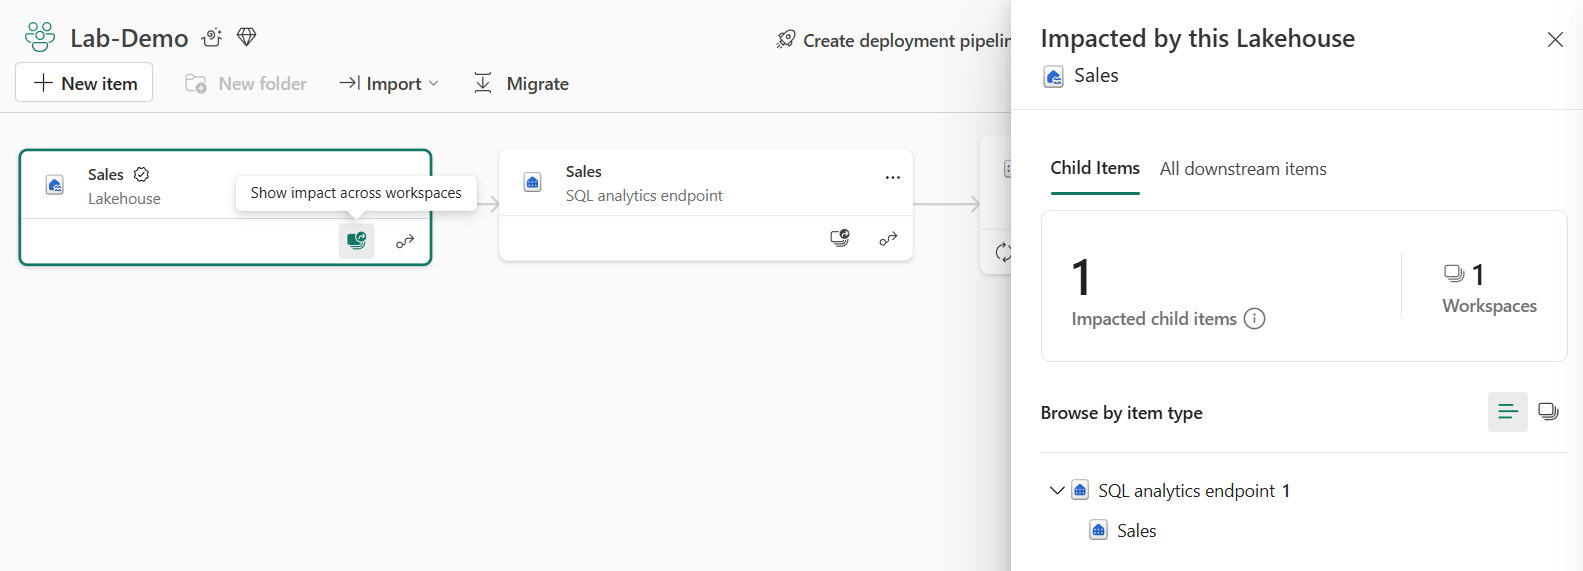Click Create deployment pipeline
Viewport: 1583px width, 571px height.
[x=894, y=40]
